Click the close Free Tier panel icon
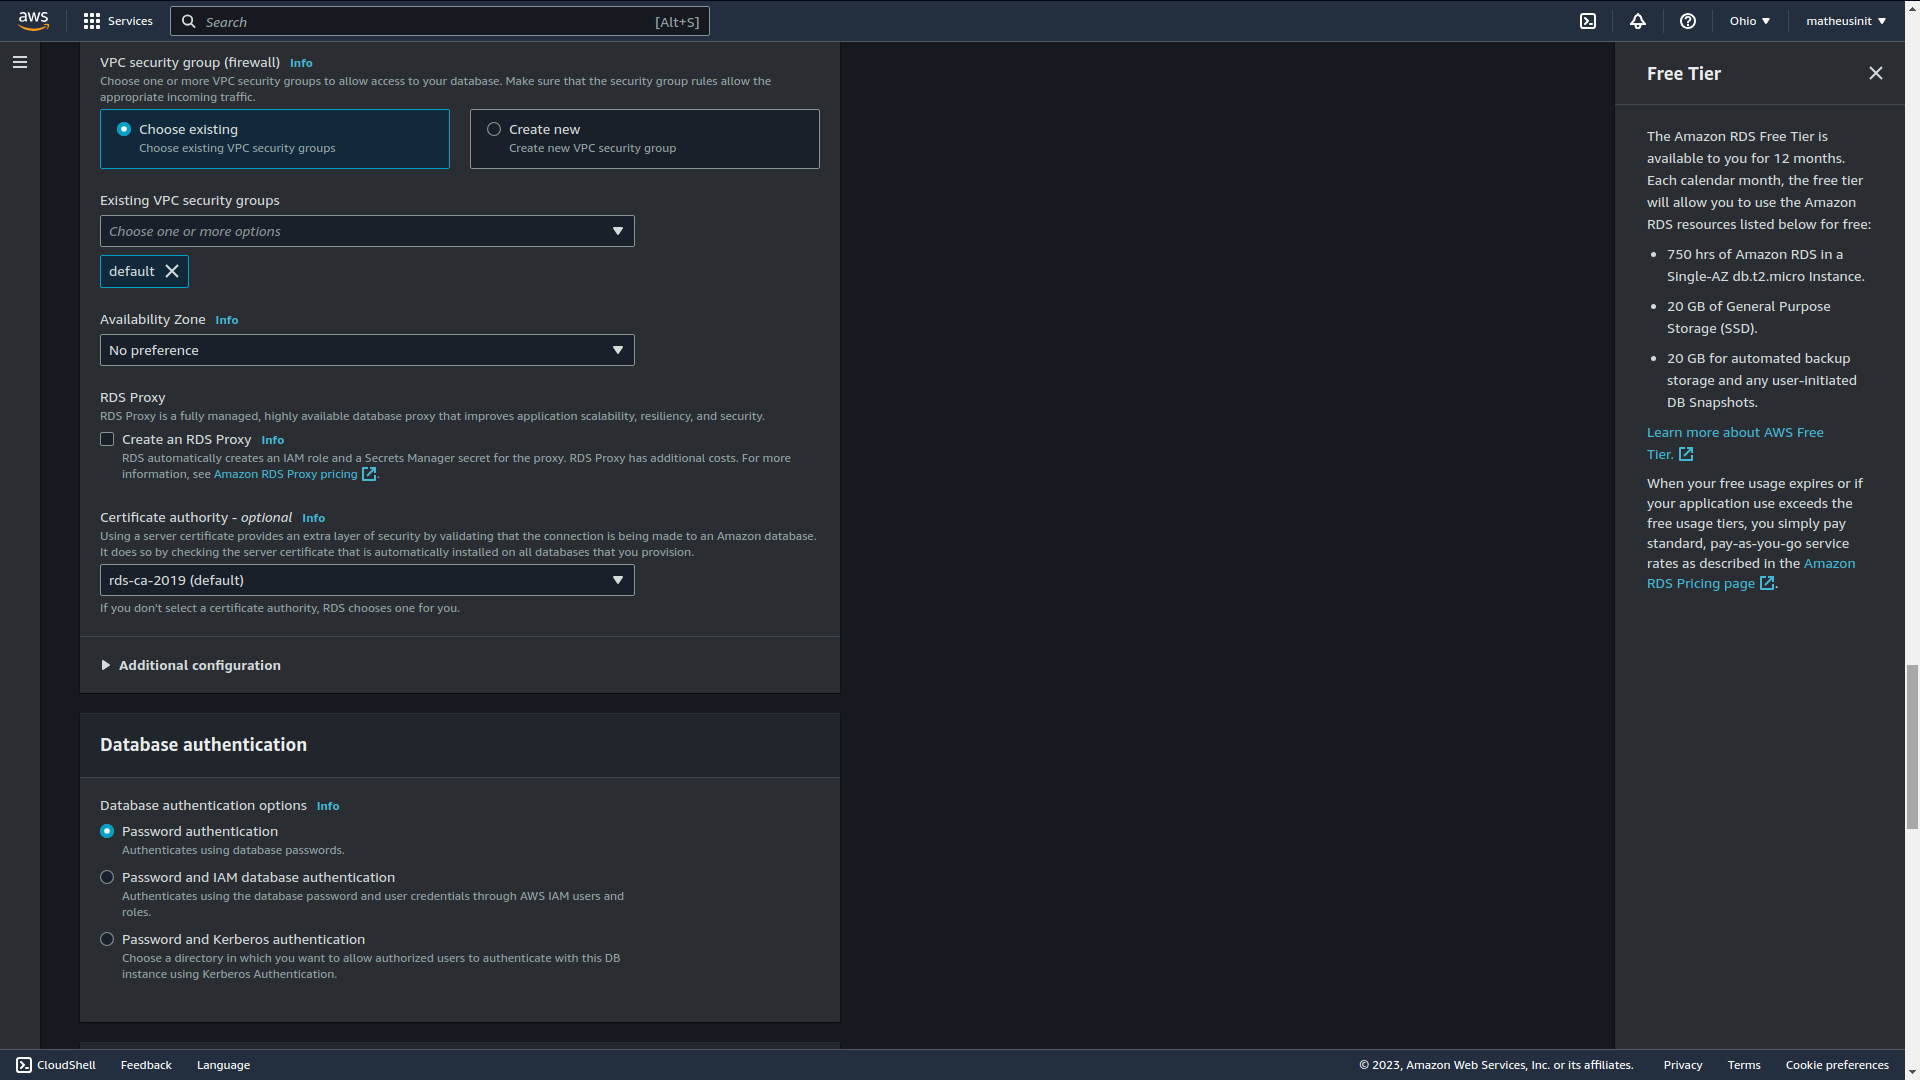The image size is (1920, 1080). 1876,74
